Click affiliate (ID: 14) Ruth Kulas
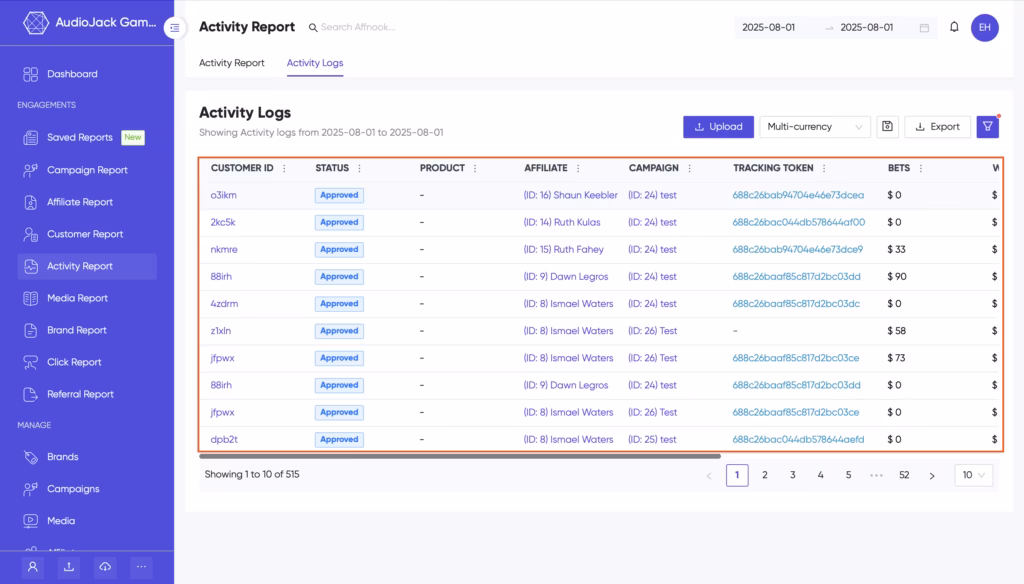Screen dimensions: 1024x584 pyautogui.click(x=562, y=222)
